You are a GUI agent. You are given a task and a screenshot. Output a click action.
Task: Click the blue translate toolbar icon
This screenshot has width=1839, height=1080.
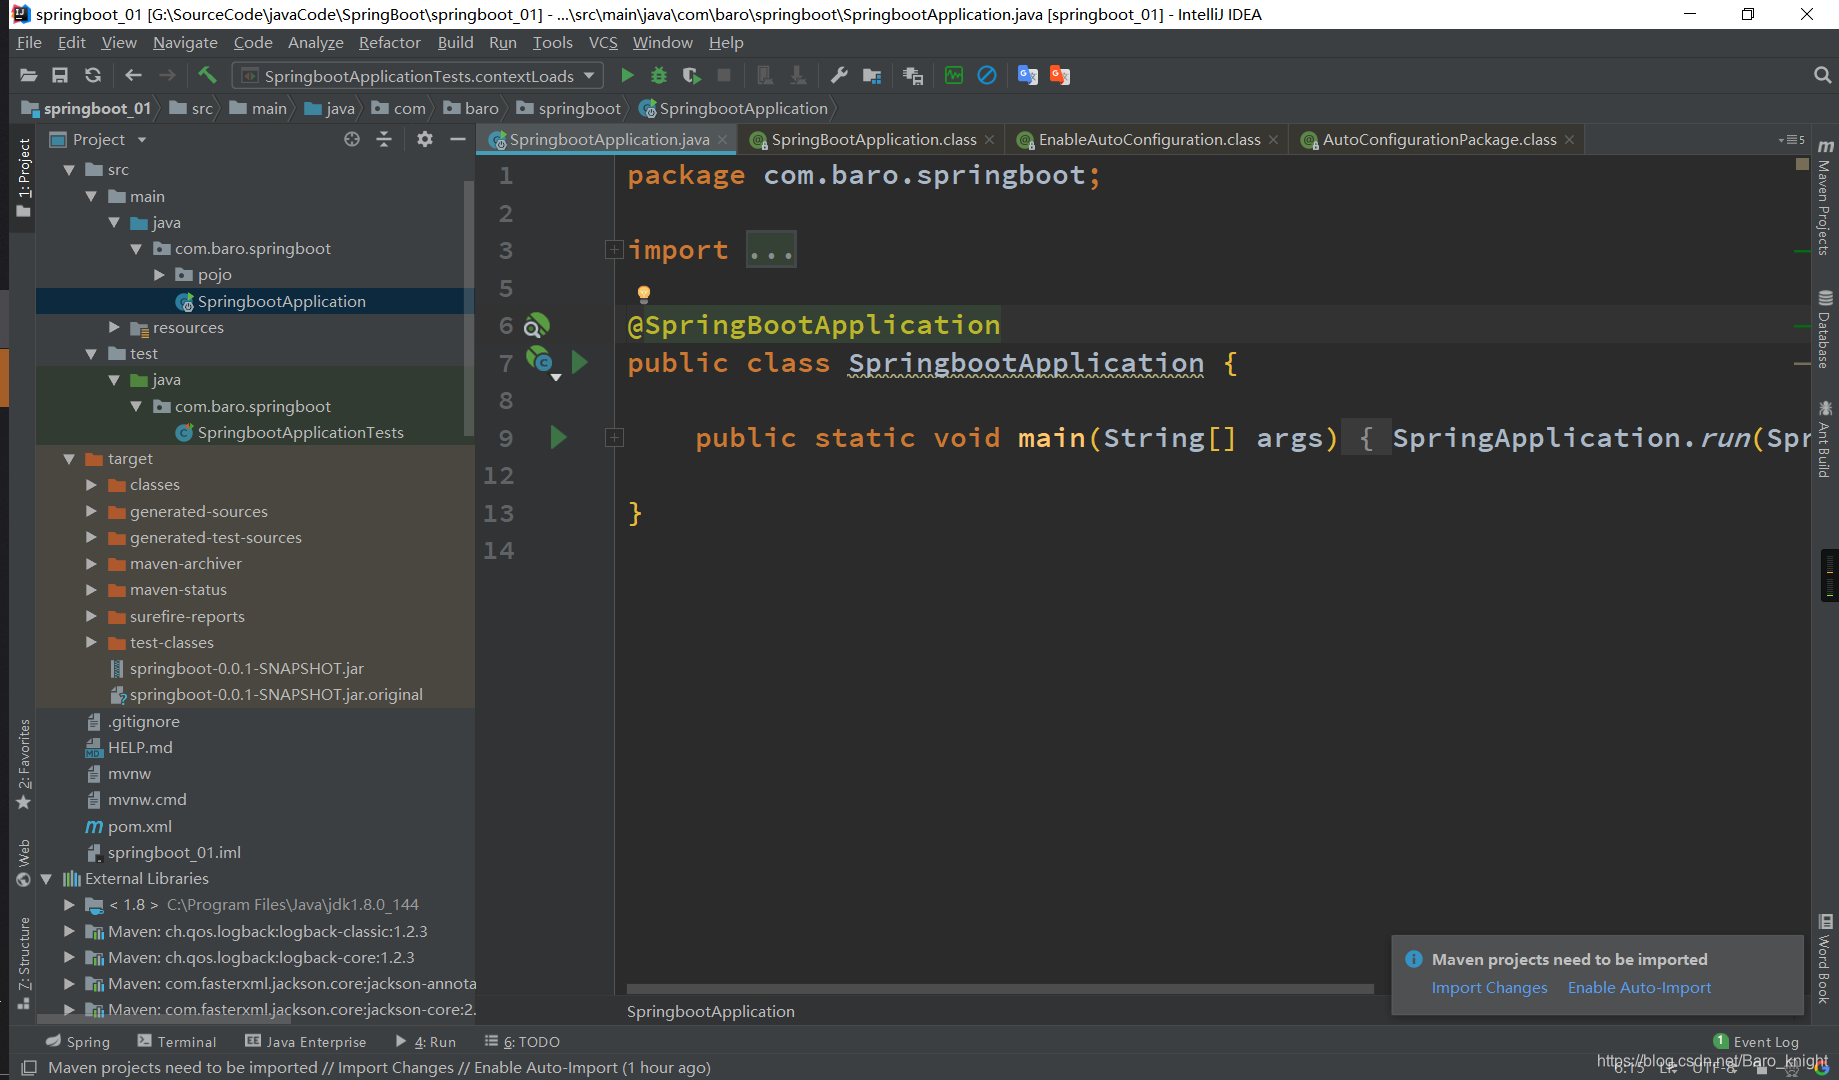1027,75
